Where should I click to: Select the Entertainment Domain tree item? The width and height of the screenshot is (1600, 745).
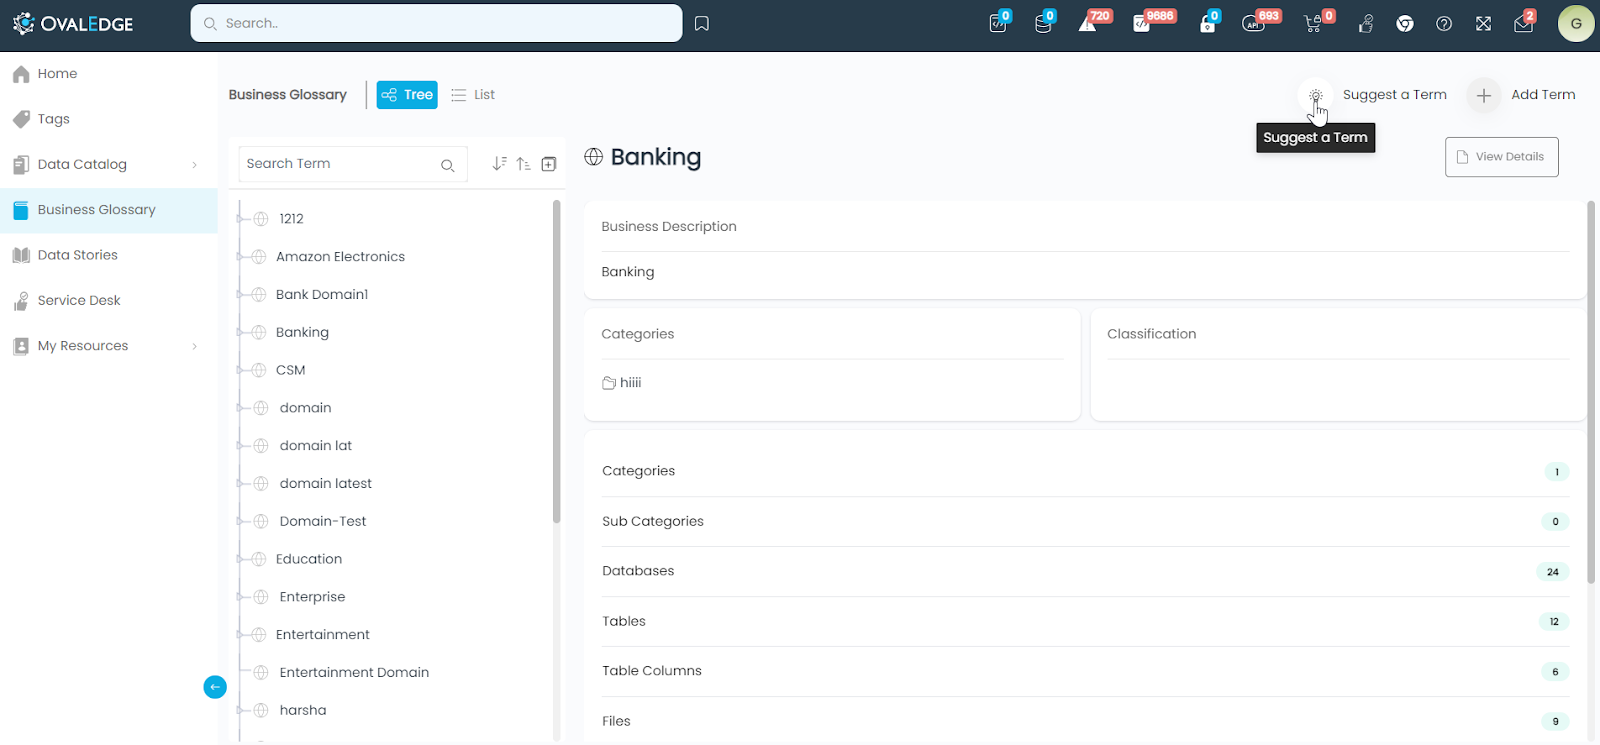tap(354, 673)
